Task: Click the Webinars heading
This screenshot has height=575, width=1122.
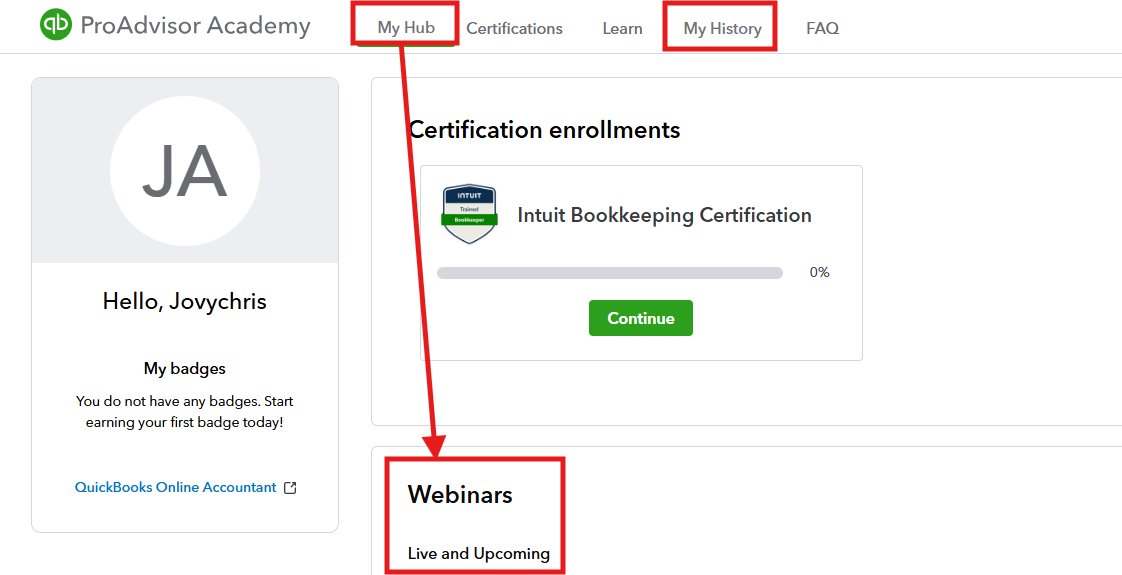Action: pyautogui.click(x=460, y=494)
